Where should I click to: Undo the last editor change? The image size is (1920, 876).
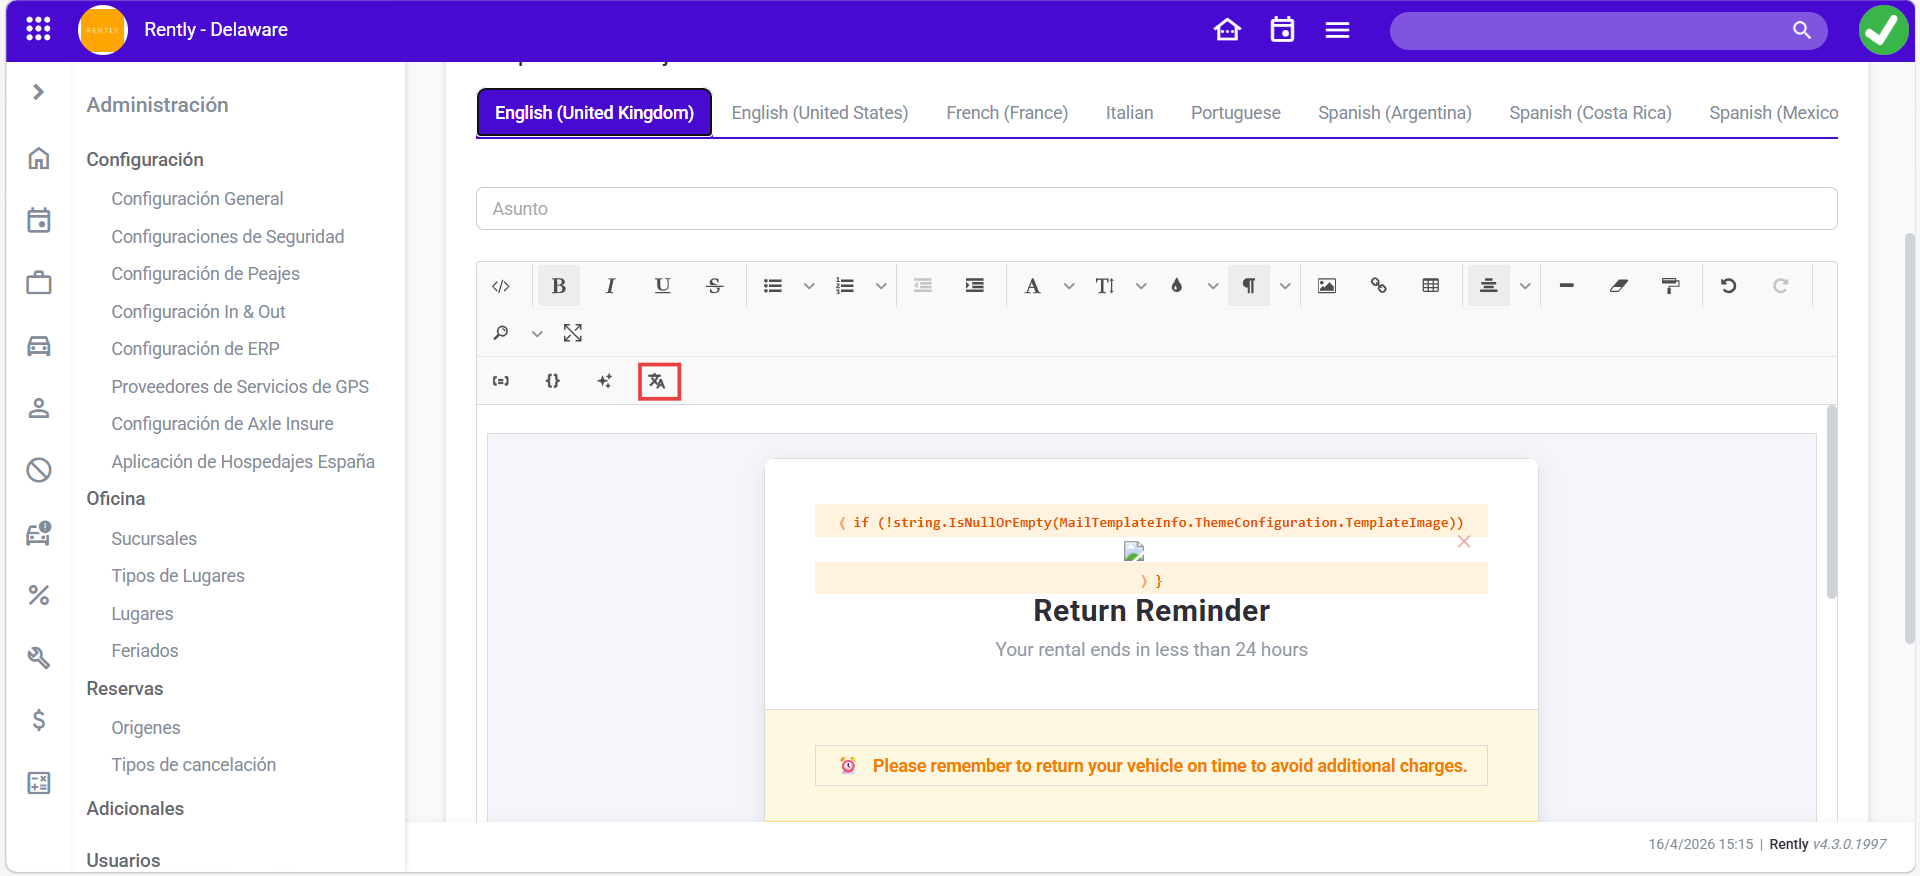pyautogui.click(x=1728, y=286)
